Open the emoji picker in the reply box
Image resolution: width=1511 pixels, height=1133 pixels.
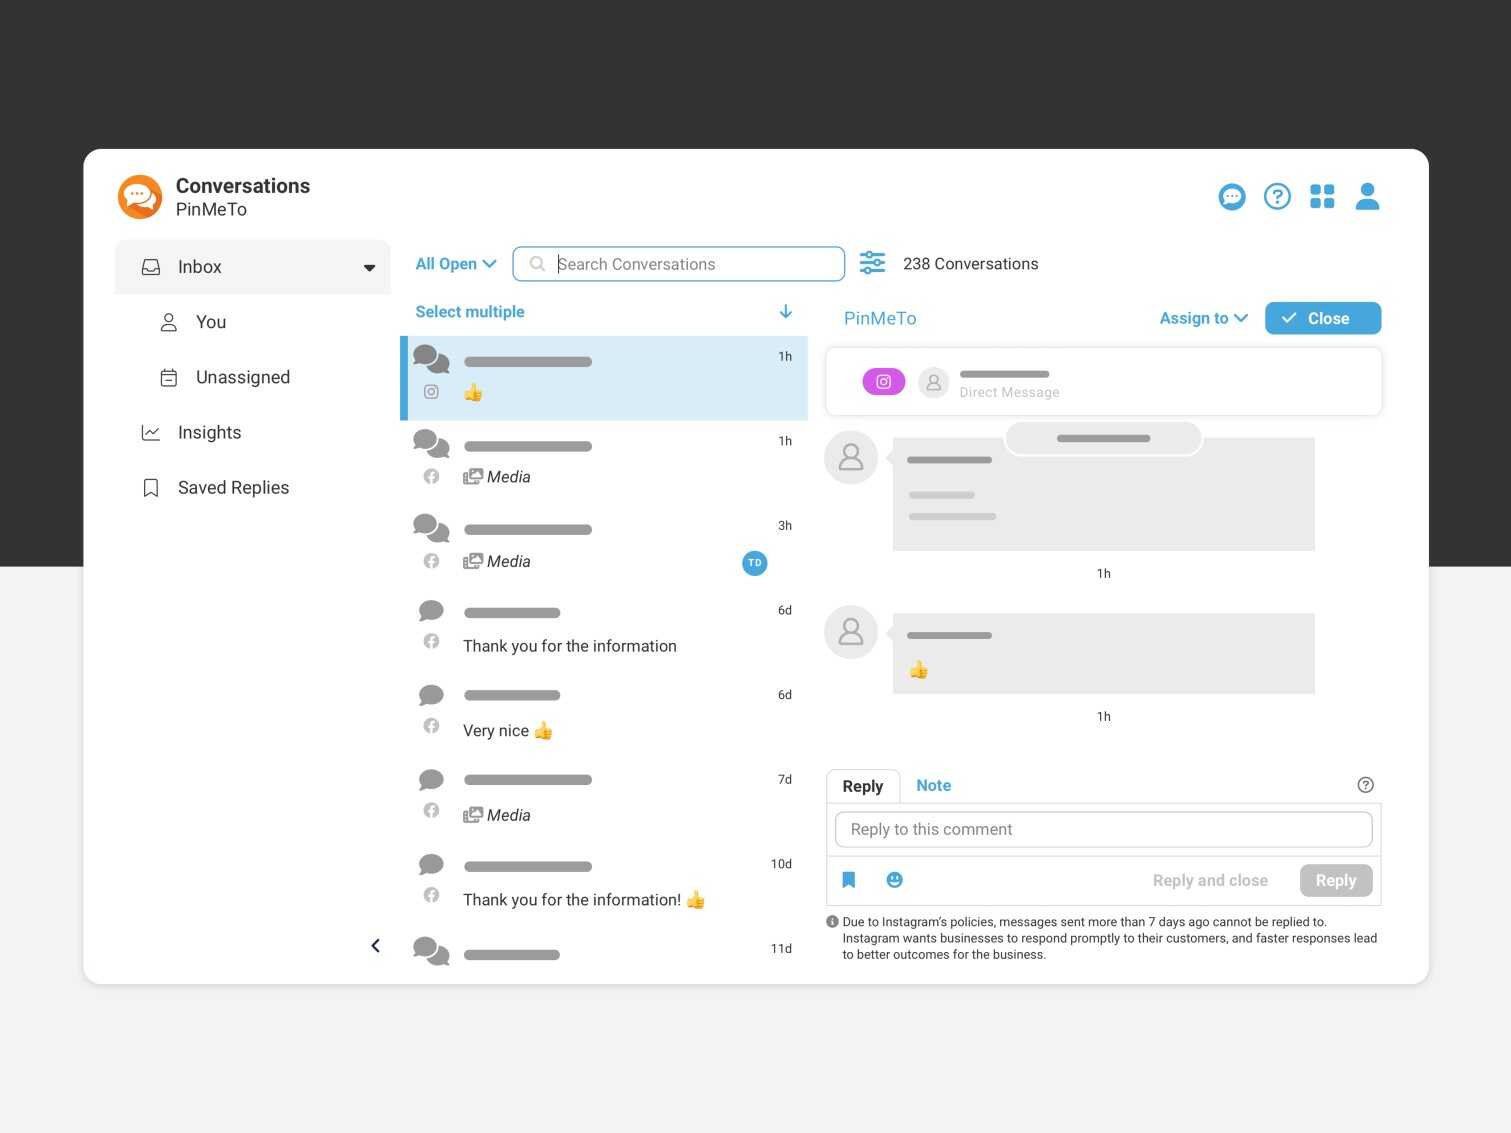(894, 880)
